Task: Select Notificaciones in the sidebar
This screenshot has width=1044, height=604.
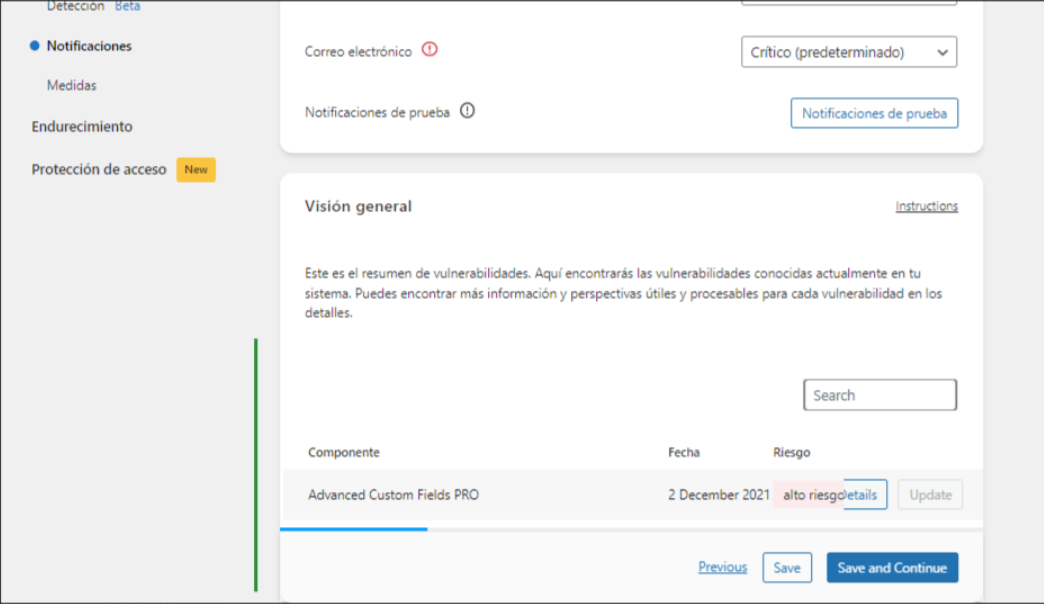Action: point(89,46)
